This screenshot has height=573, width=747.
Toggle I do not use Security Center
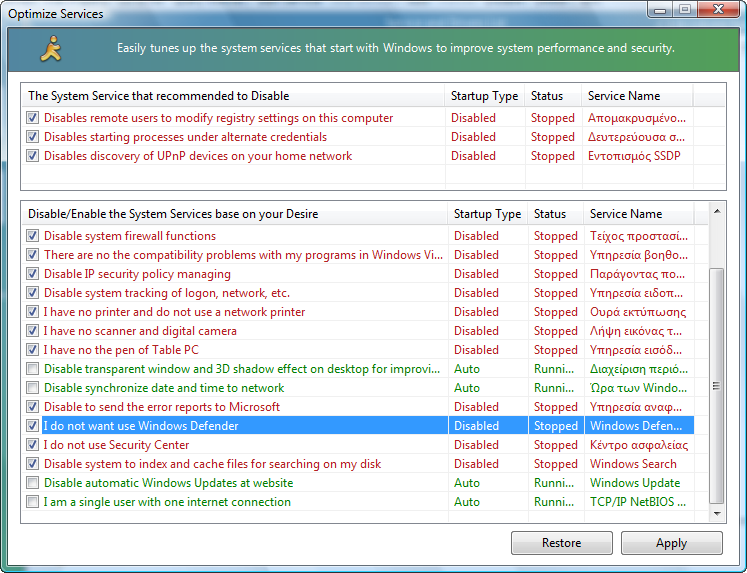pyautogui.click(x=33, y=445)
